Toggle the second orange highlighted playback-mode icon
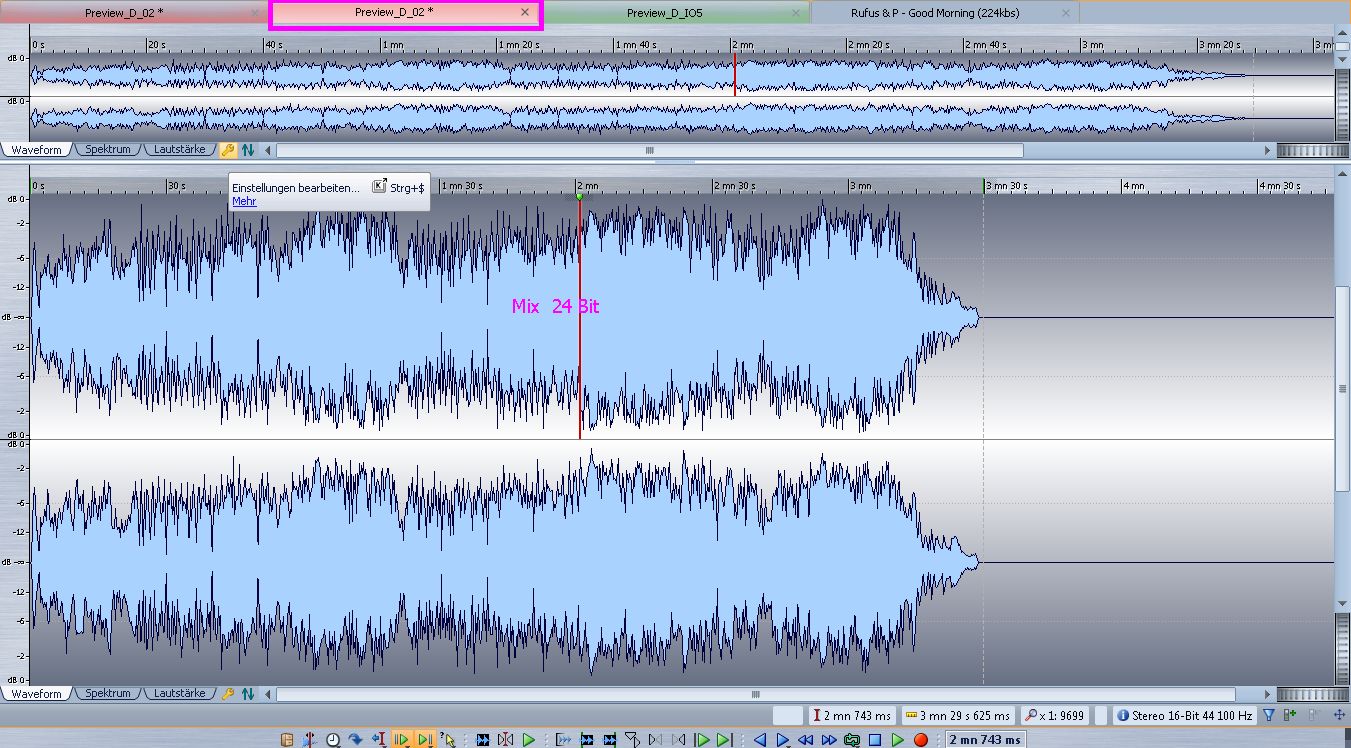 [x=425, y=740]
